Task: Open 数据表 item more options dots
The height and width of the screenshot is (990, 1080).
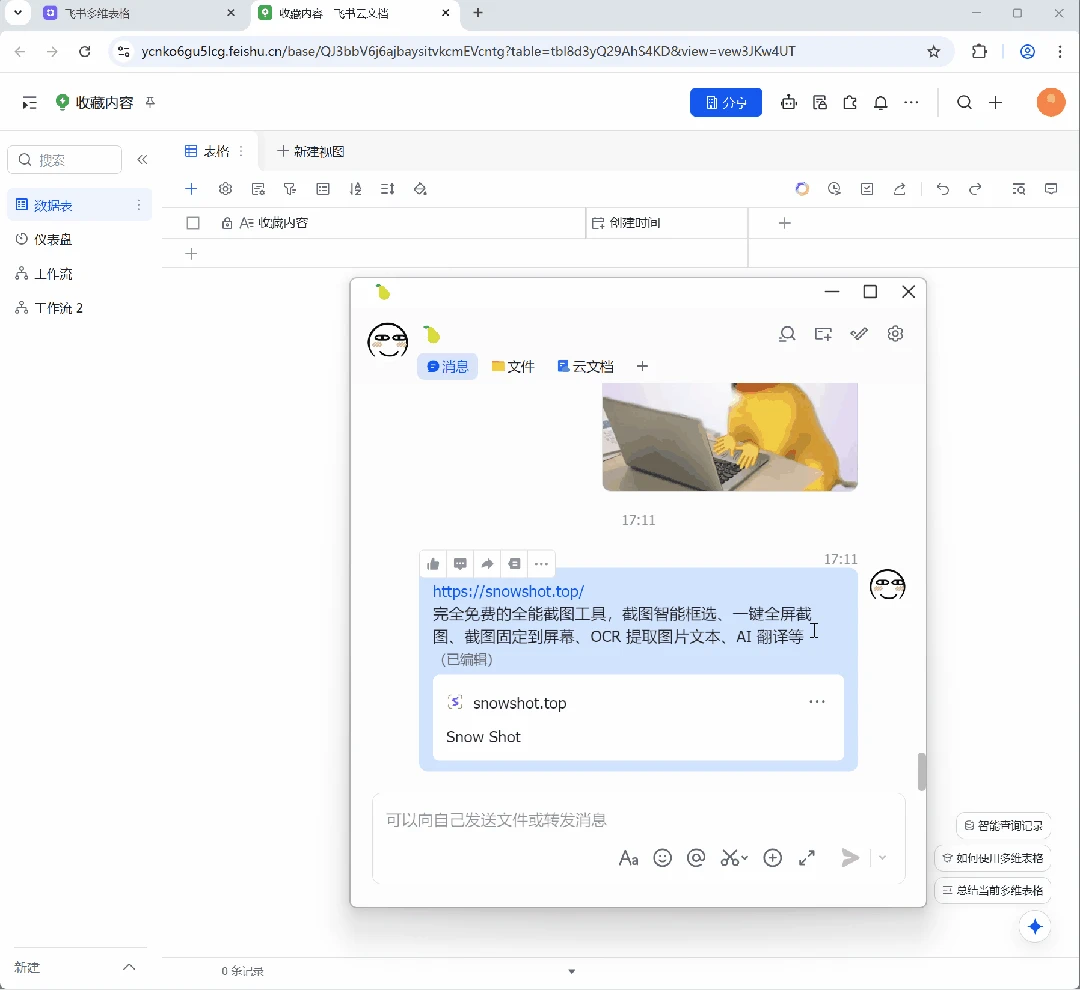Action: [138, 205]
